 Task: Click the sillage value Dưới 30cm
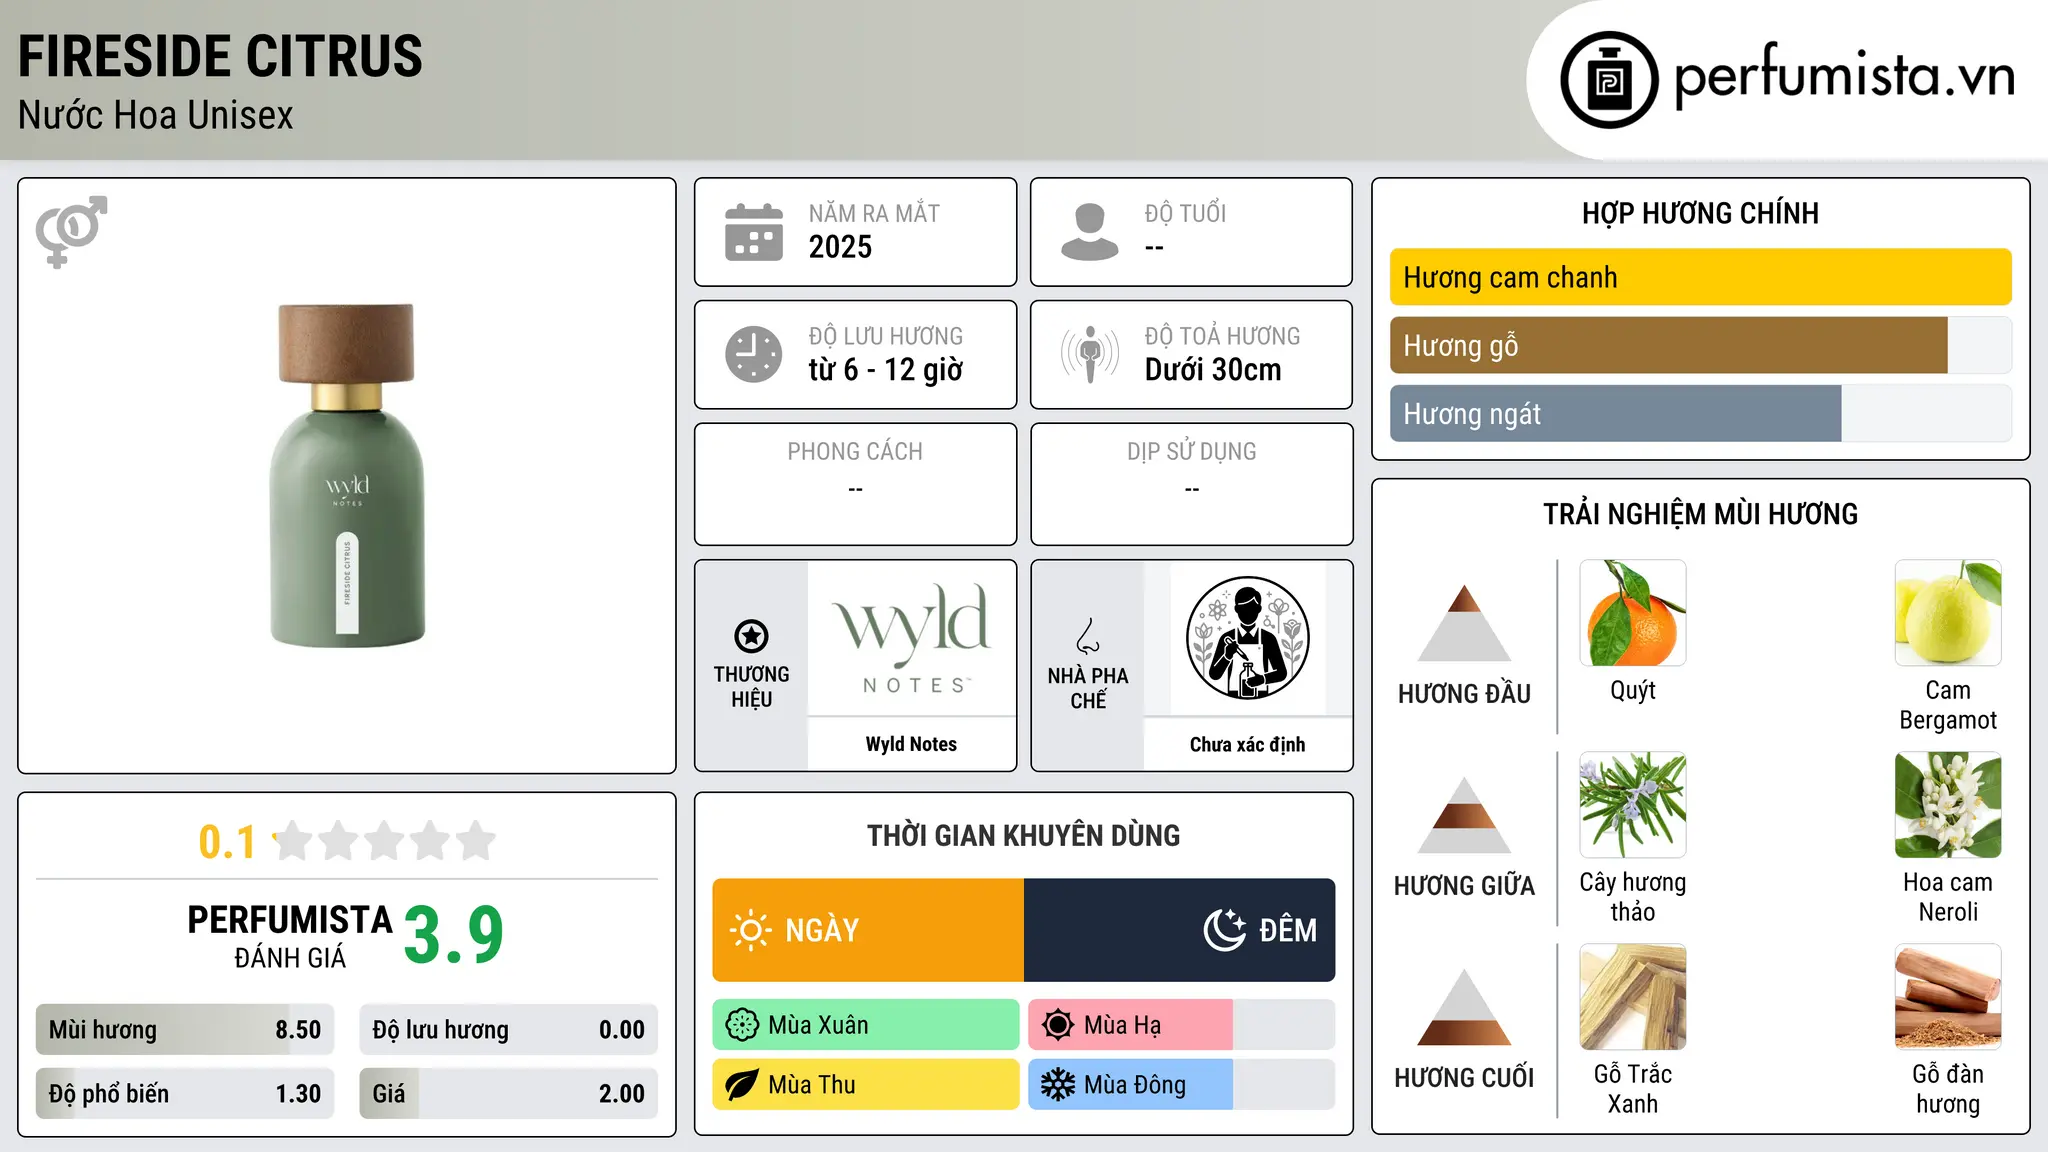point(1213,370)
